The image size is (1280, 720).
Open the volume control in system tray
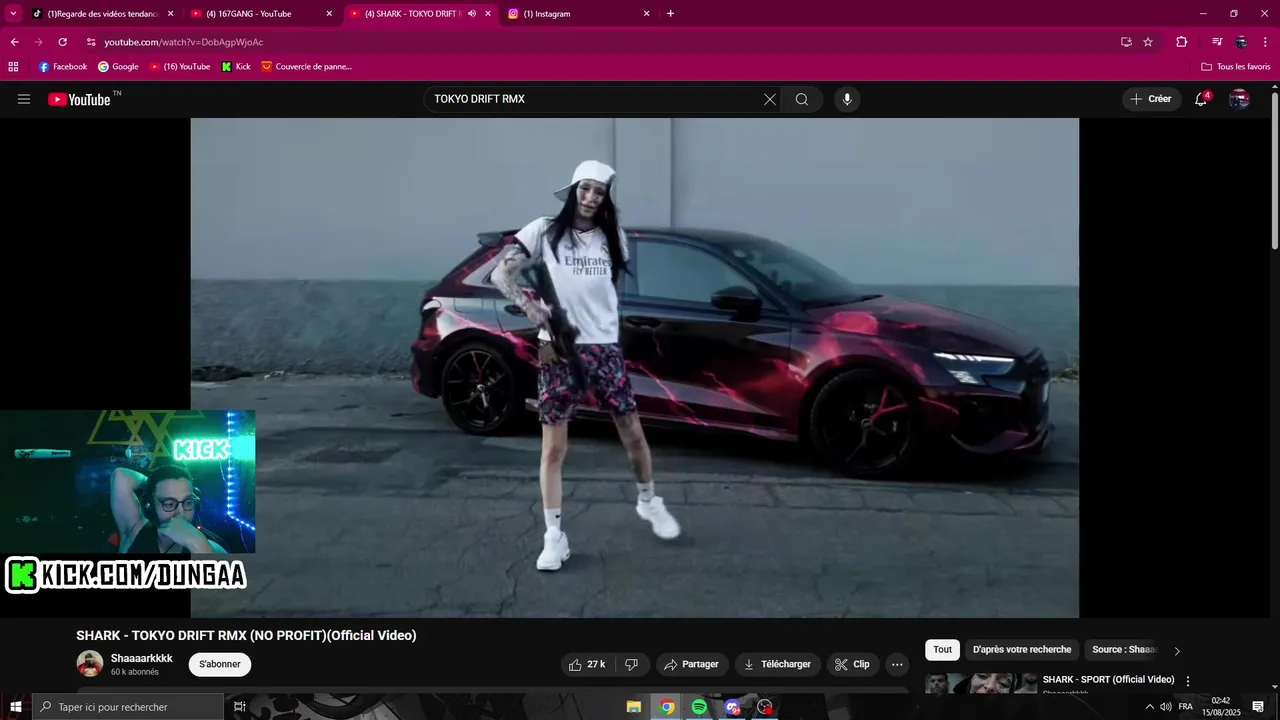click(1165, 707)
